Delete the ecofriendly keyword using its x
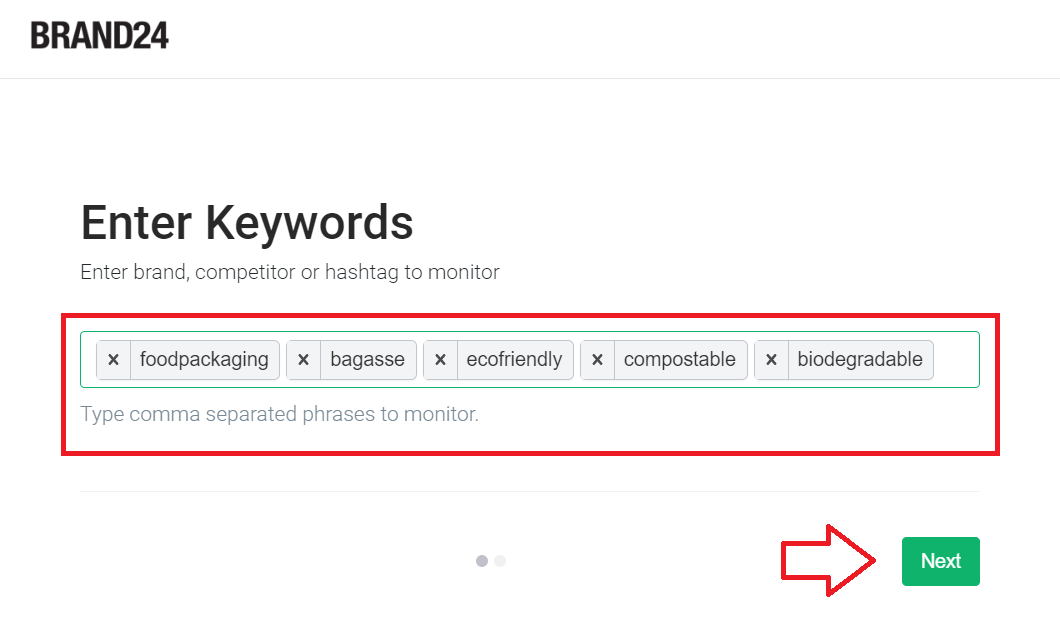Screen dimensions: 1060x631 [x=440, y=360]
